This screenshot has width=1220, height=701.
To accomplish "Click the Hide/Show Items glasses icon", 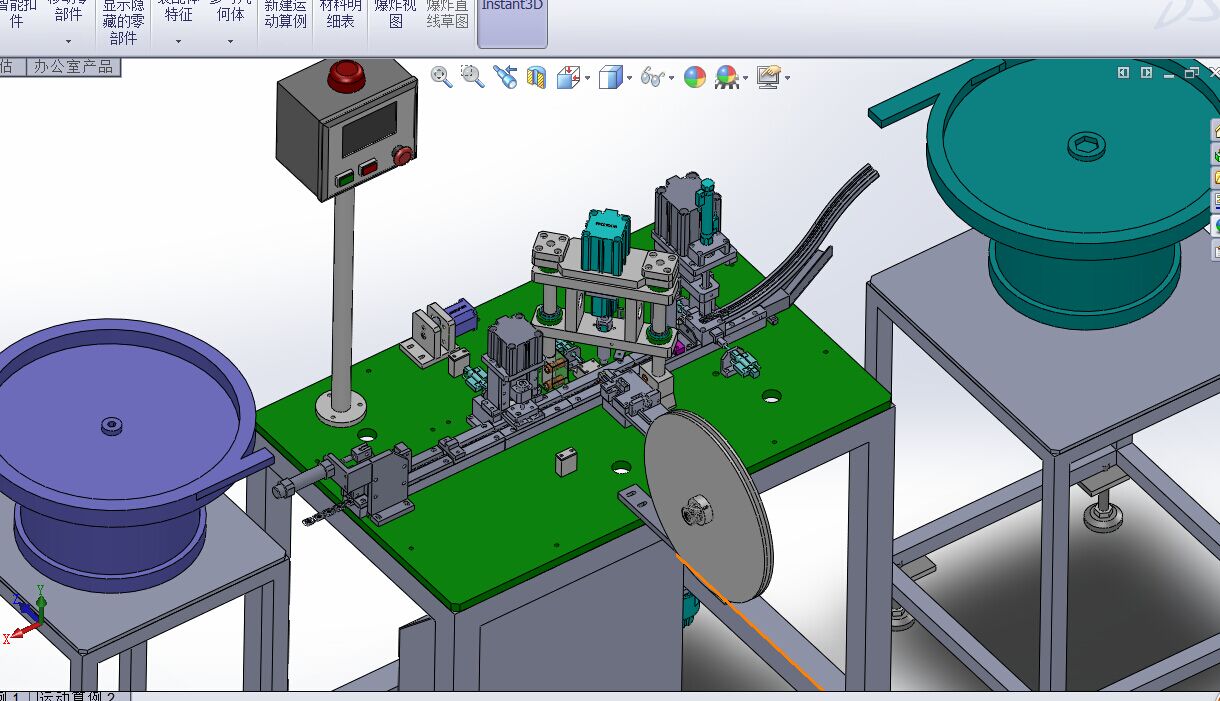I will pos(653,77).
